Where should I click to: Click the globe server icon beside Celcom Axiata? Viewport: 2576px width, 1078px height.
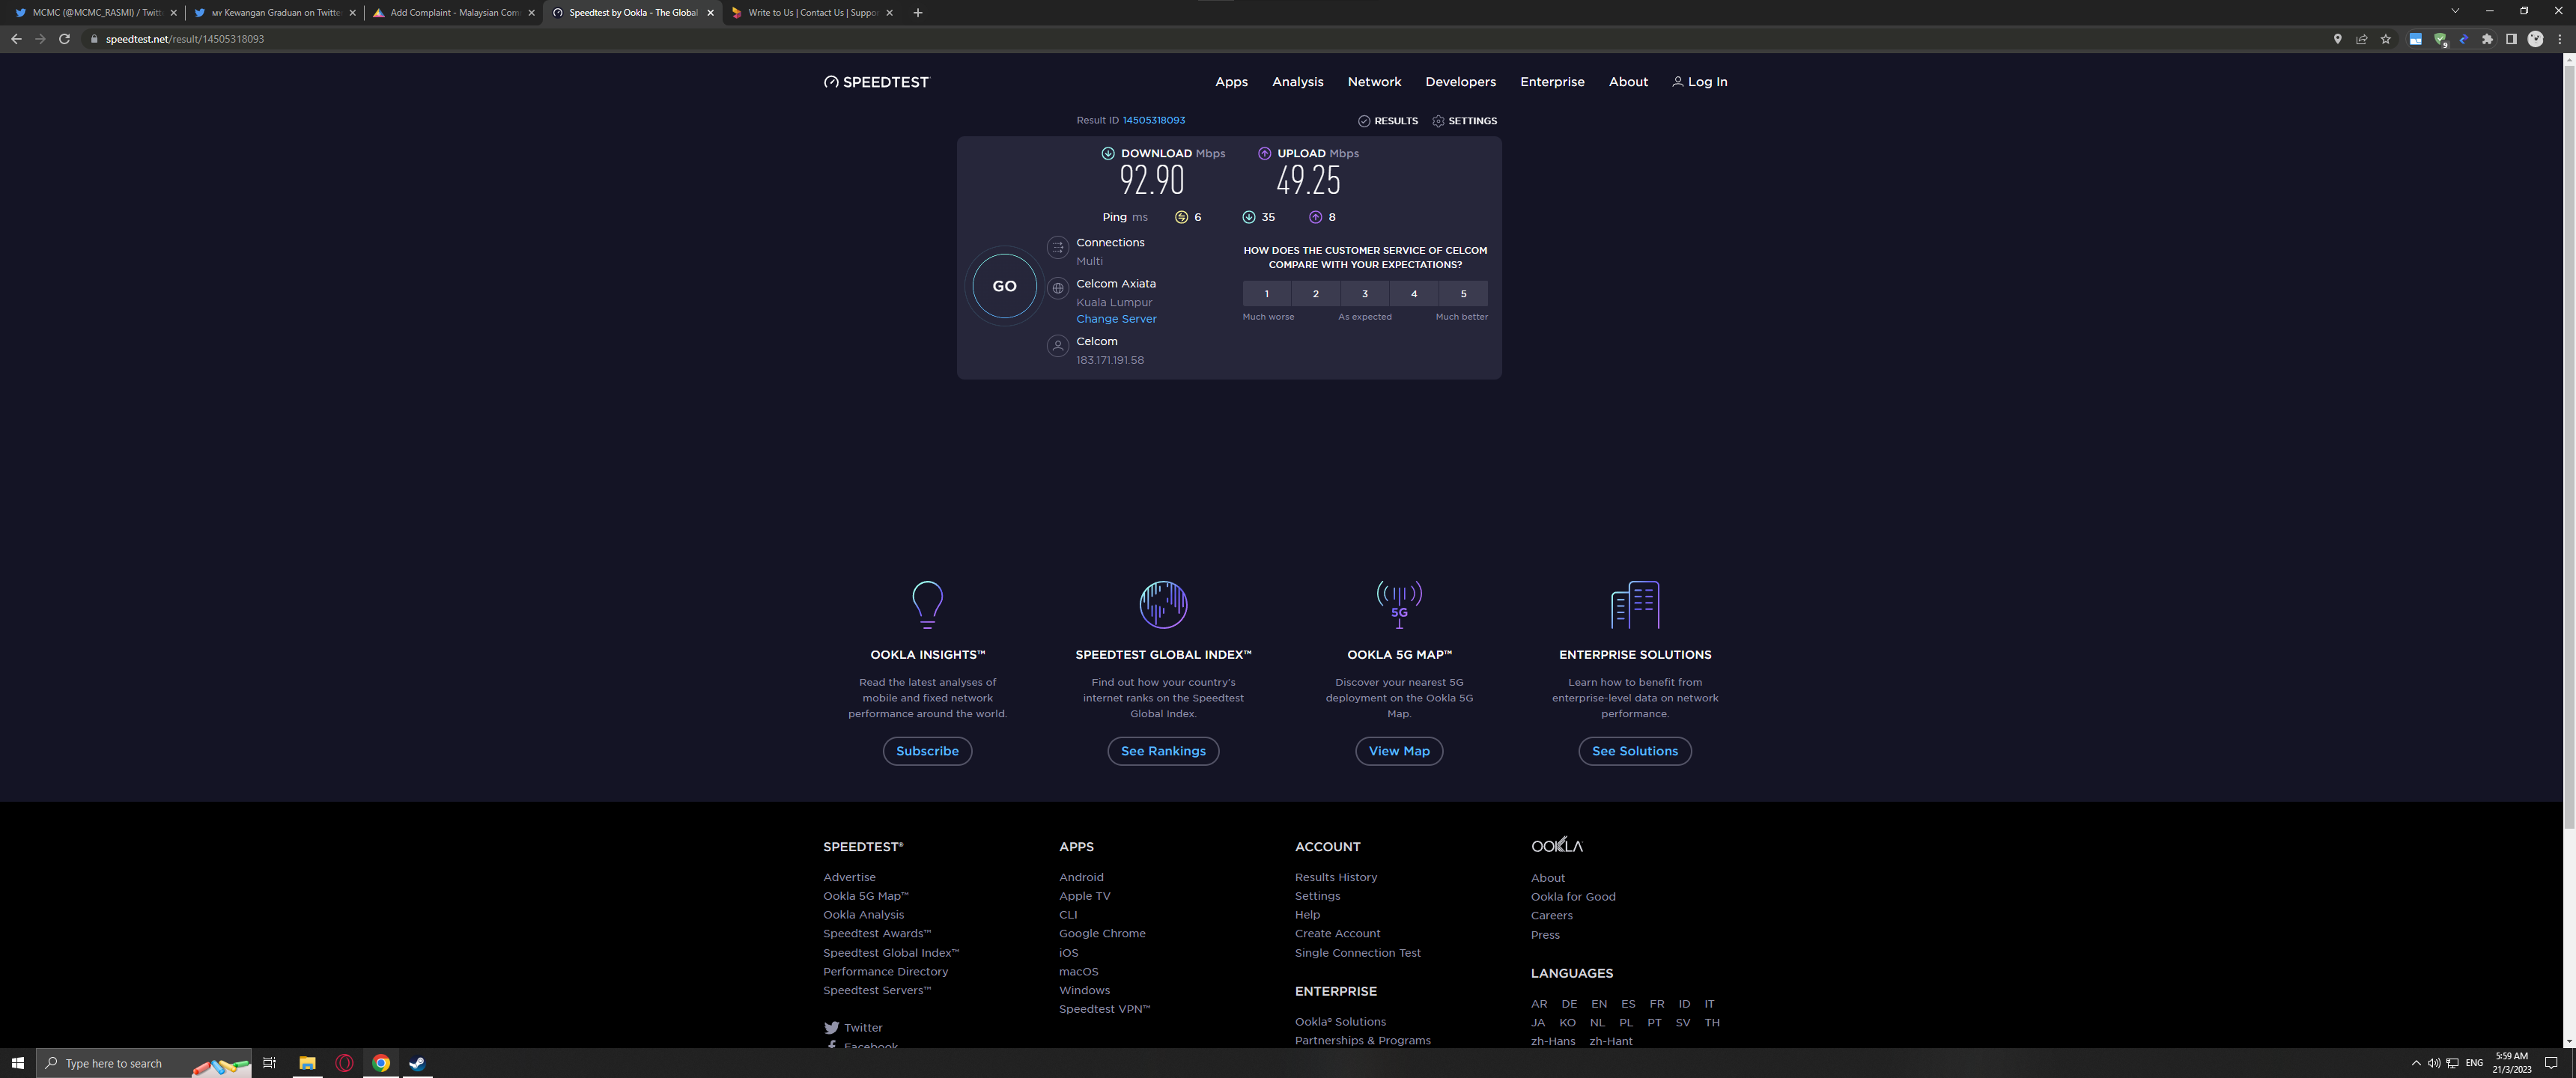1057,288
